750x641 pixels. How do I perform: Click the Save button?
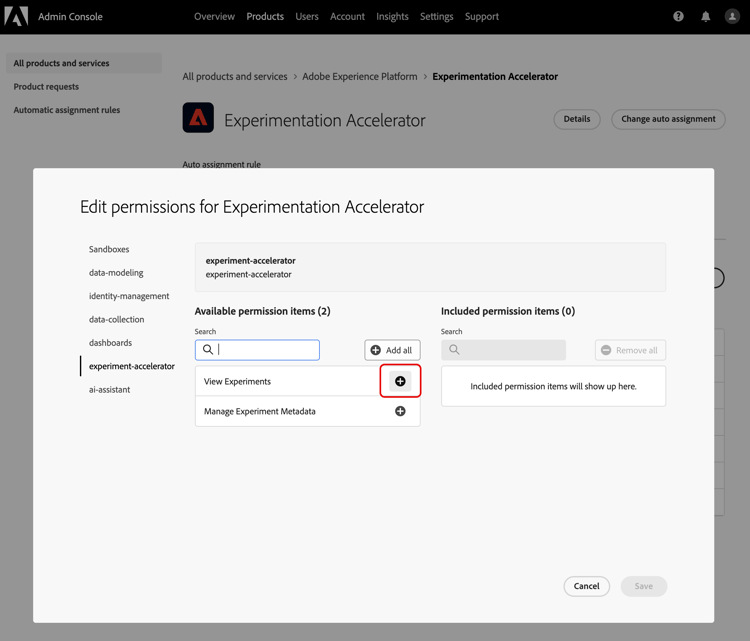tap(644, 586)
